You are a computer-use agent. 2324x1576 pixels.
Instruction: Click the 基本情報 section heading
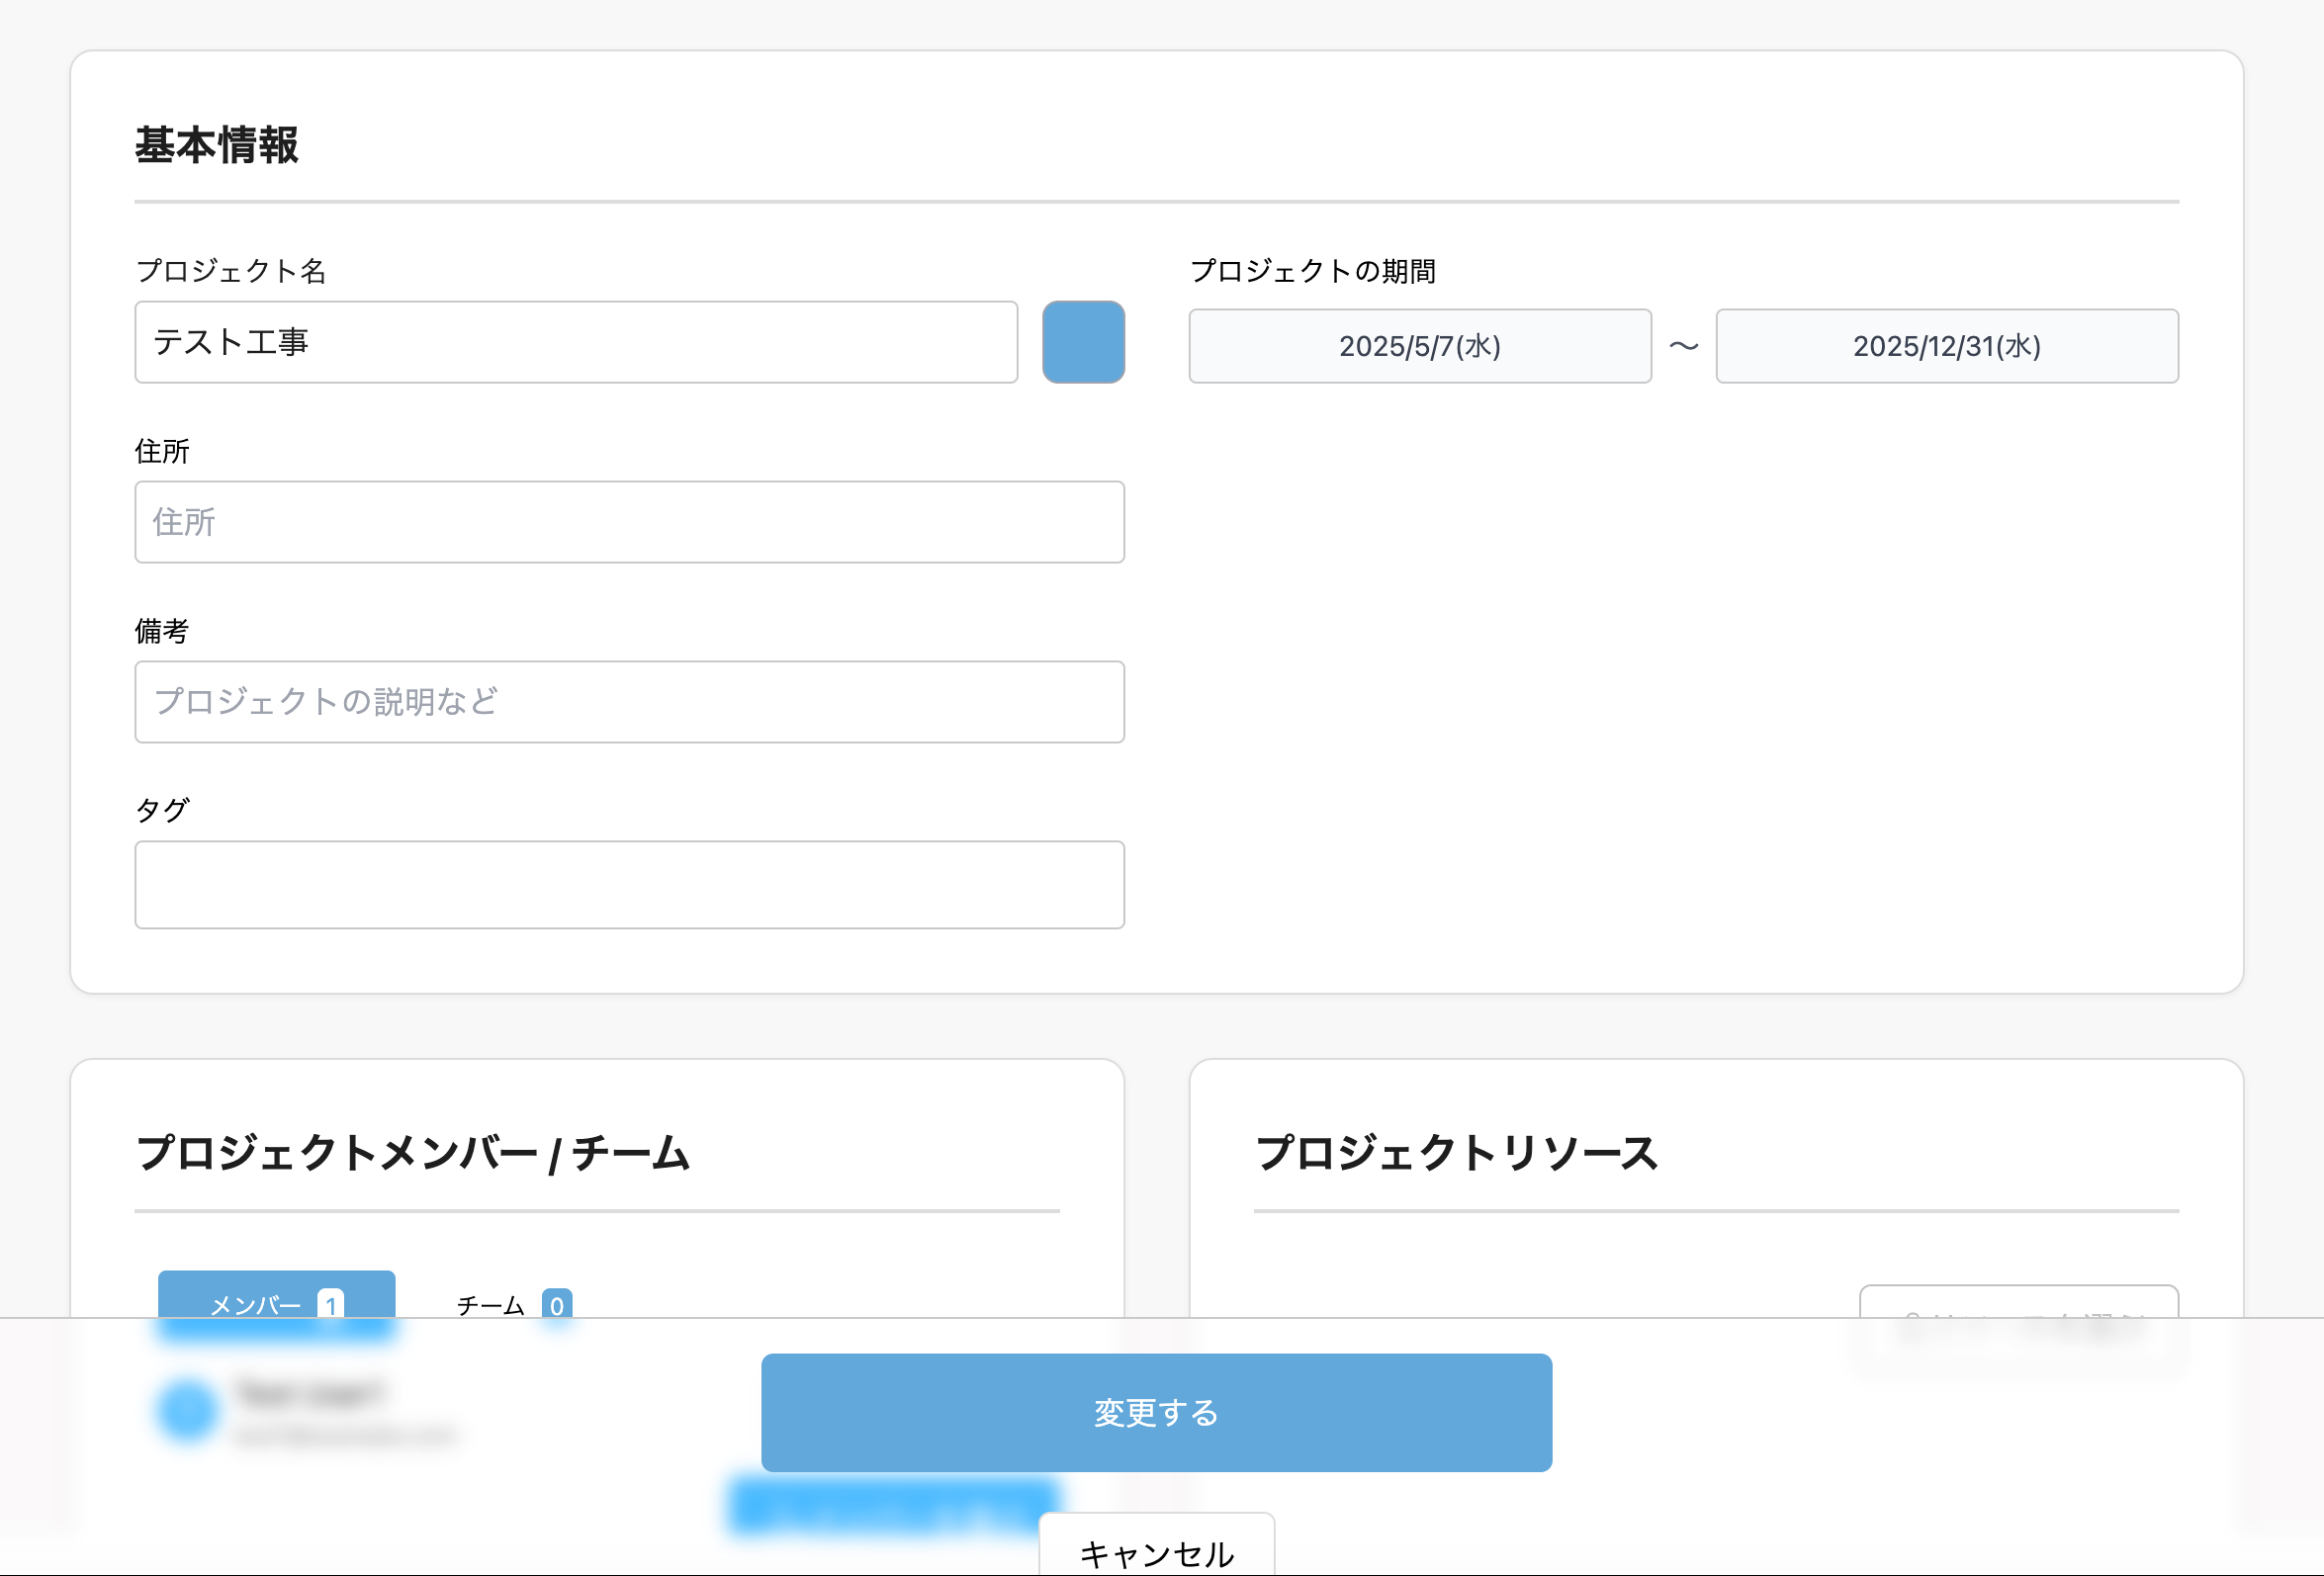[217, 145]
